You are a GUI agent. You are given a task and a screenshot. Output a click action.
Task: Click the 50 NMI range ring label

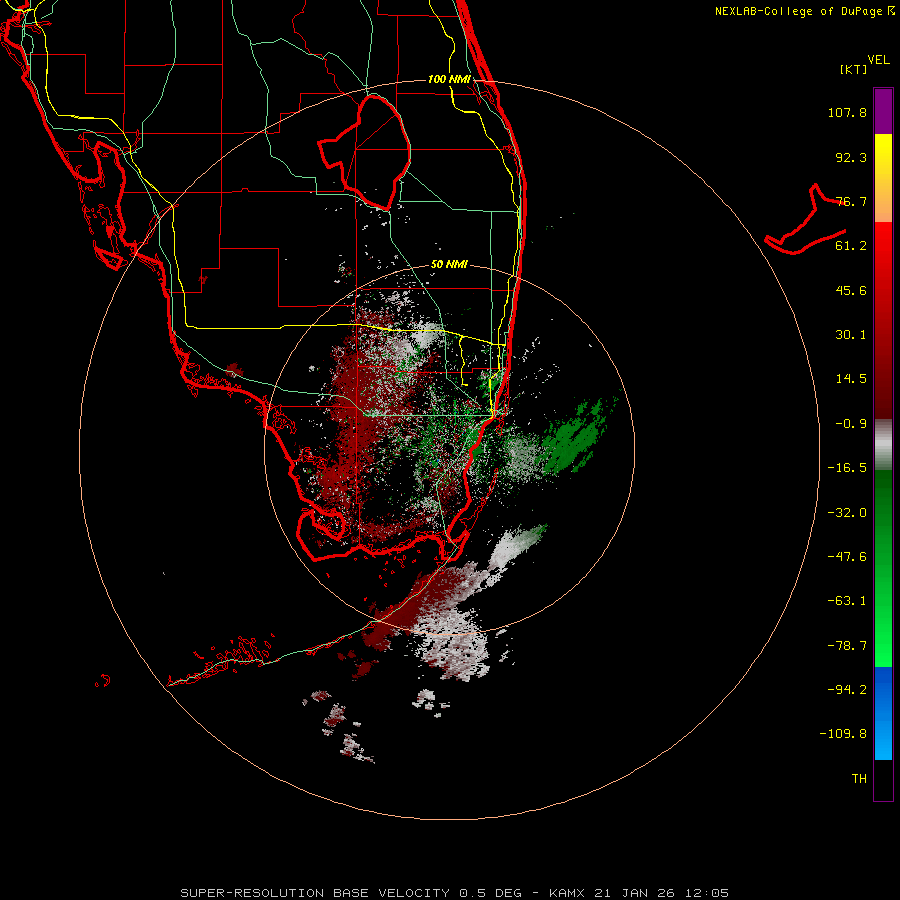(x=449, y=265)
